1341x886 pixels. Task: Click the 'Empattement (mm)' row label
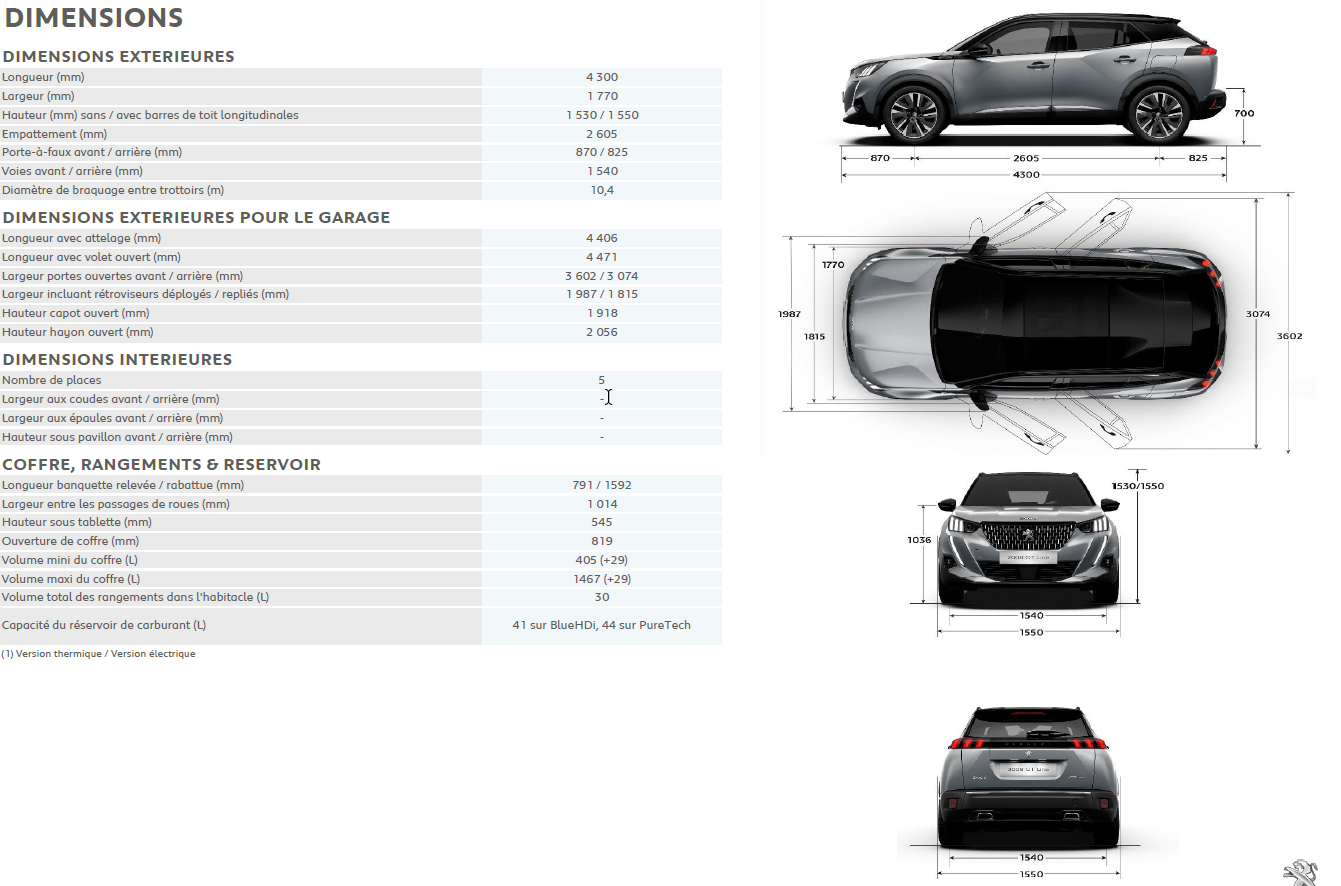pyautogui.click(x=54, y=134)
